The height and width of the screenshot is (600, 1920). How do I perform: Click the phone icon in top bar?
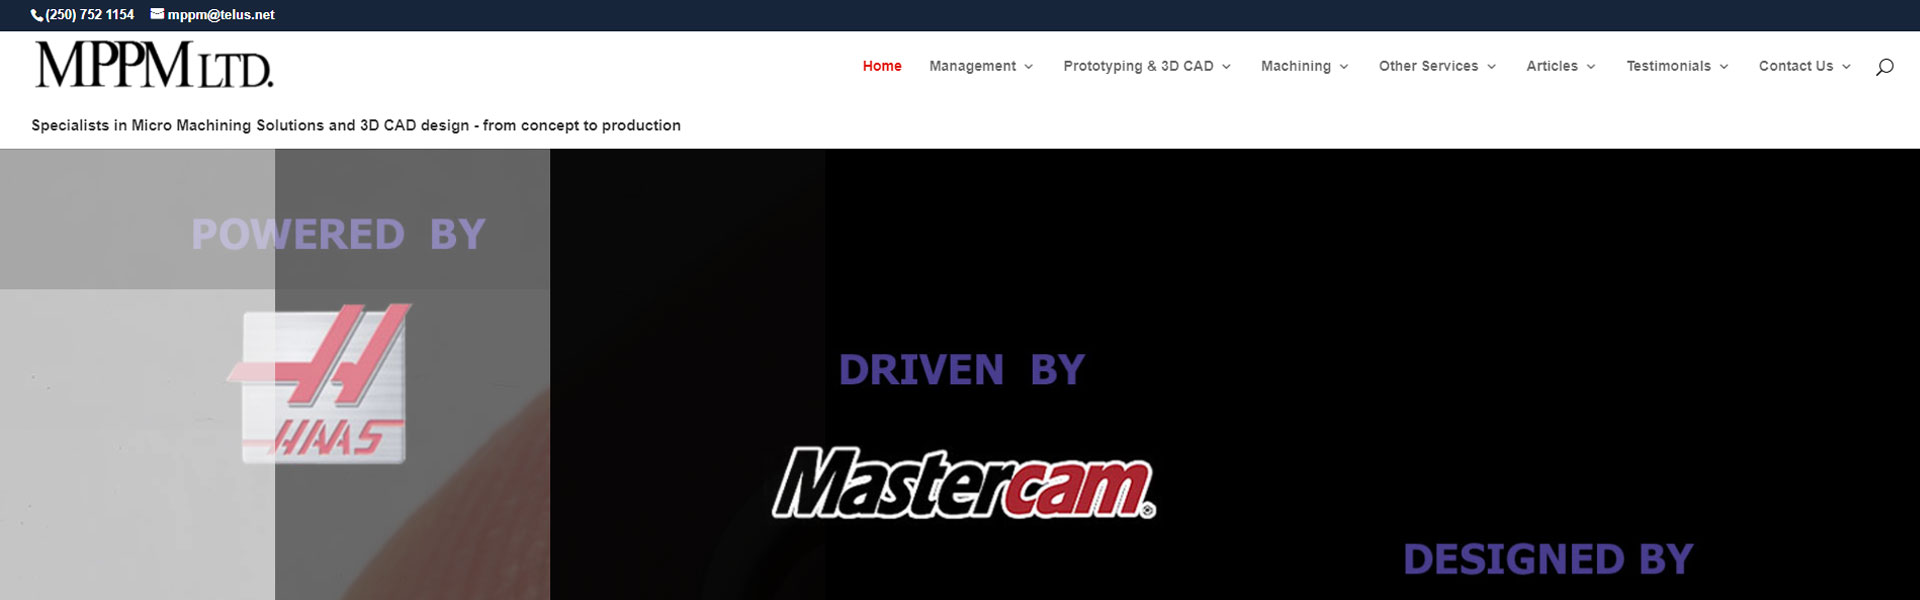point(37,15)
